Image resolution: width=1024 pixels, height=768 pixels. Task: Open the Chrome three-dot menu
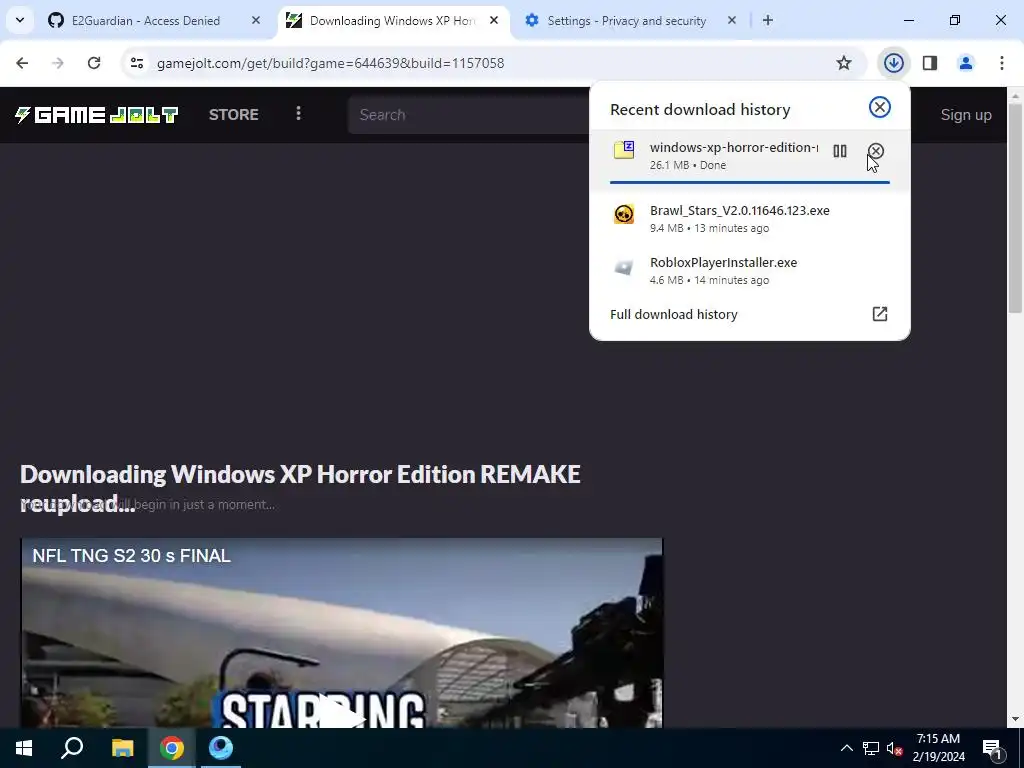click(x=1002, y=63)
